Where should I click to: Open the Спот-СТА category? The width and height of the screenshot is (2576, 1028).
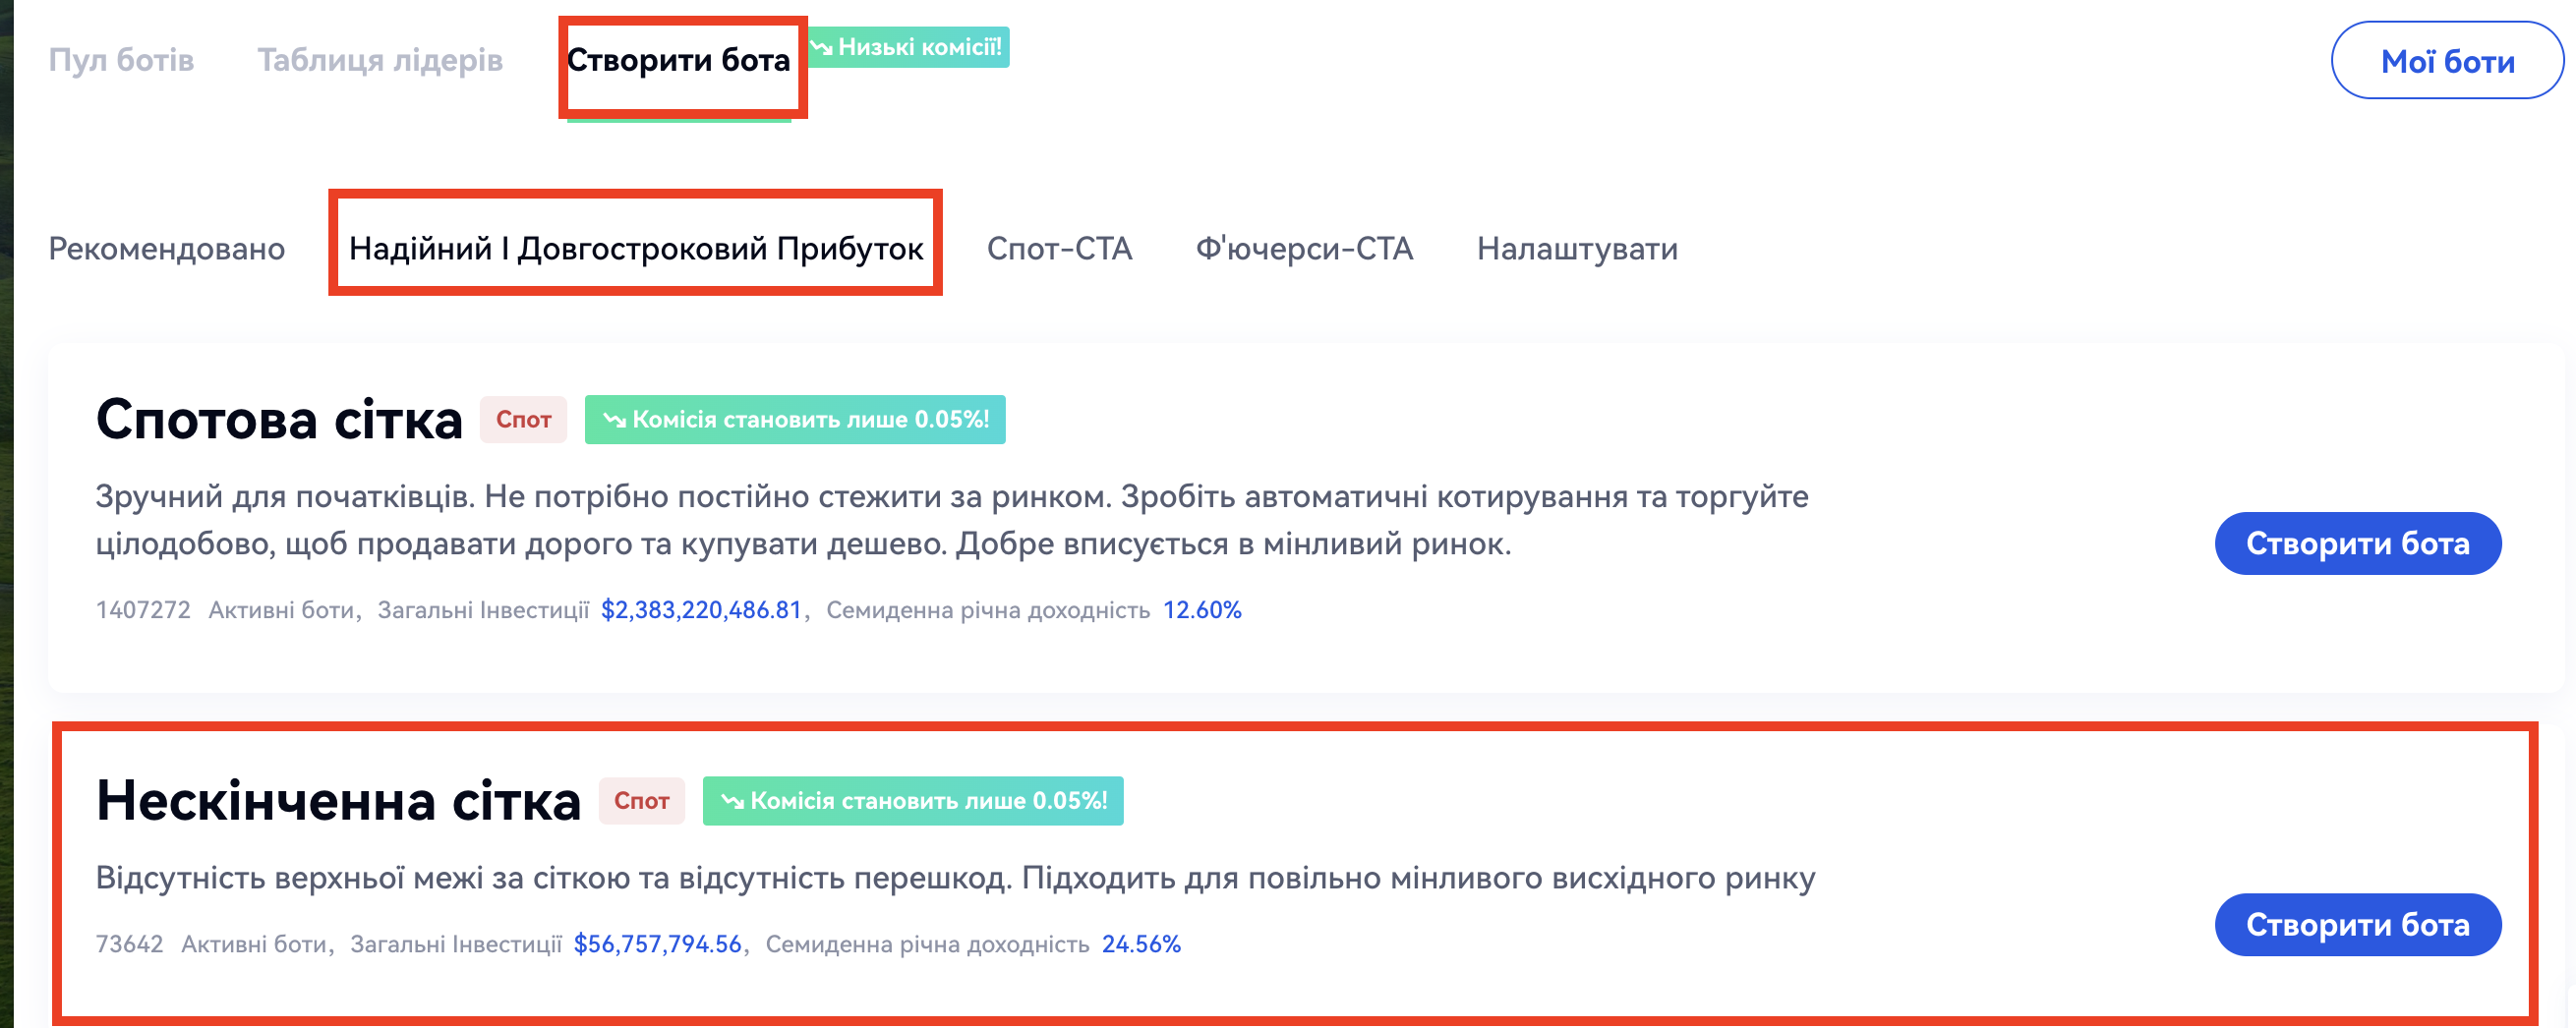(x=1059, y=248)
